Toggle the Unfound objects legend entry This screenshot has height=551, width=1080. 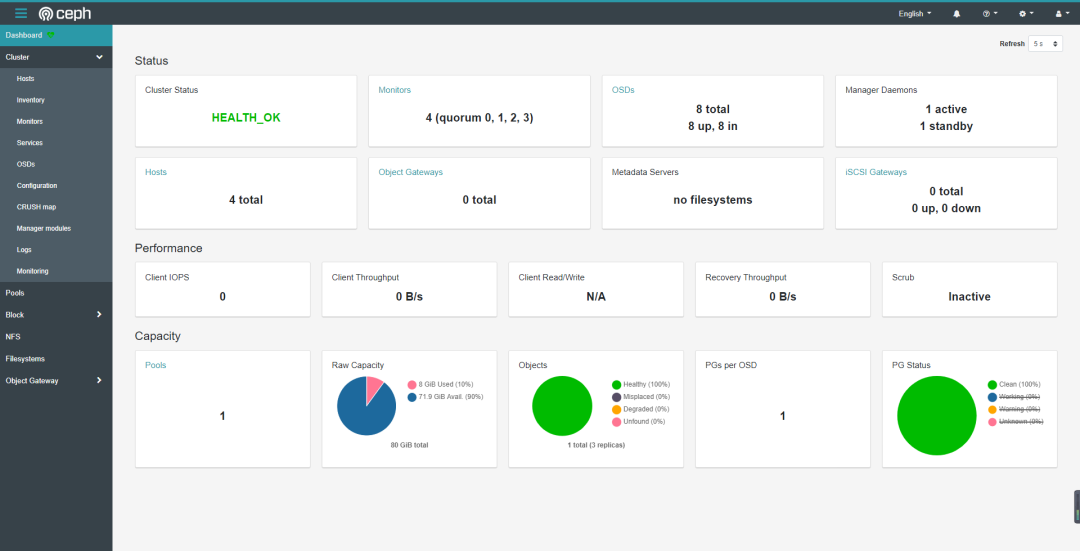638,422
